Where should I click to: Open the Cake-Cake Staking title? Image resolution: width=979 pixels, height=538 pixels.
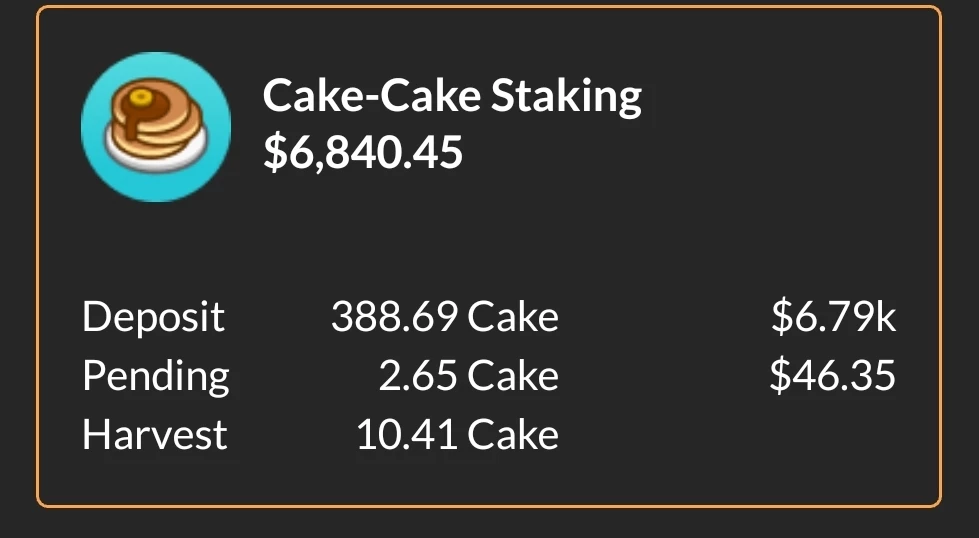[x=452, y=97]
